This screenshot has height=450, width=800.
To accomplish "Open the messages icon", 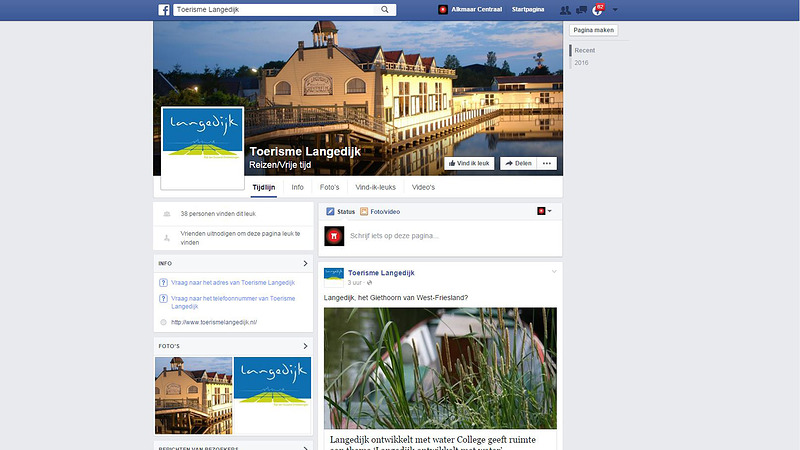I will click(582, 10).
